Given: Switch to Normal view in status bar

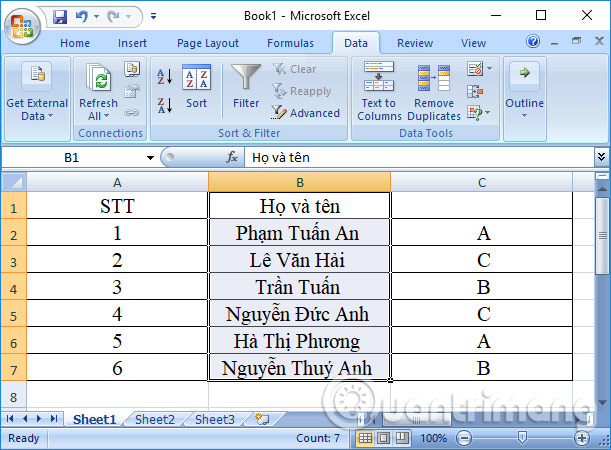Looking at the screenshot, I should 365,438.
